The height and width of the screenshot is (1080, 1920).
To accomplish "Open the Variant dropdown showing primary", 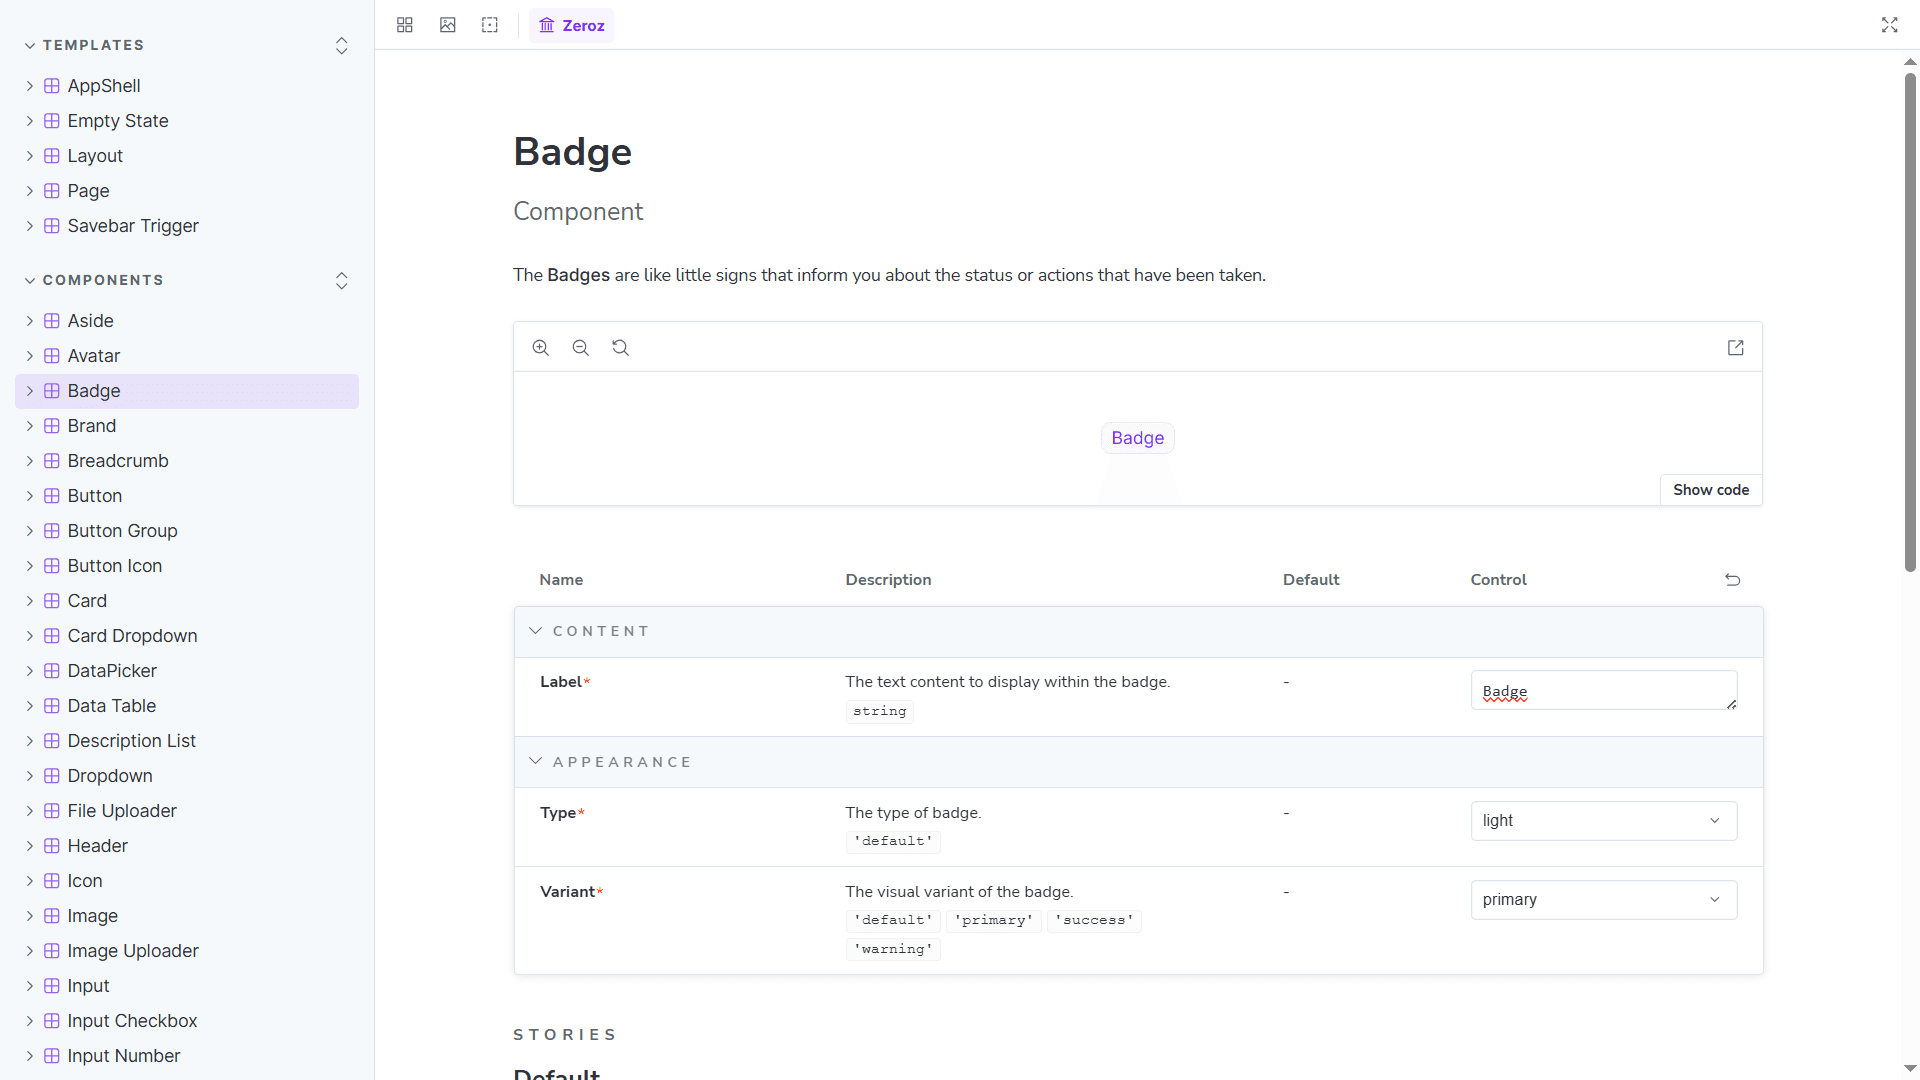I will 1604,900.
